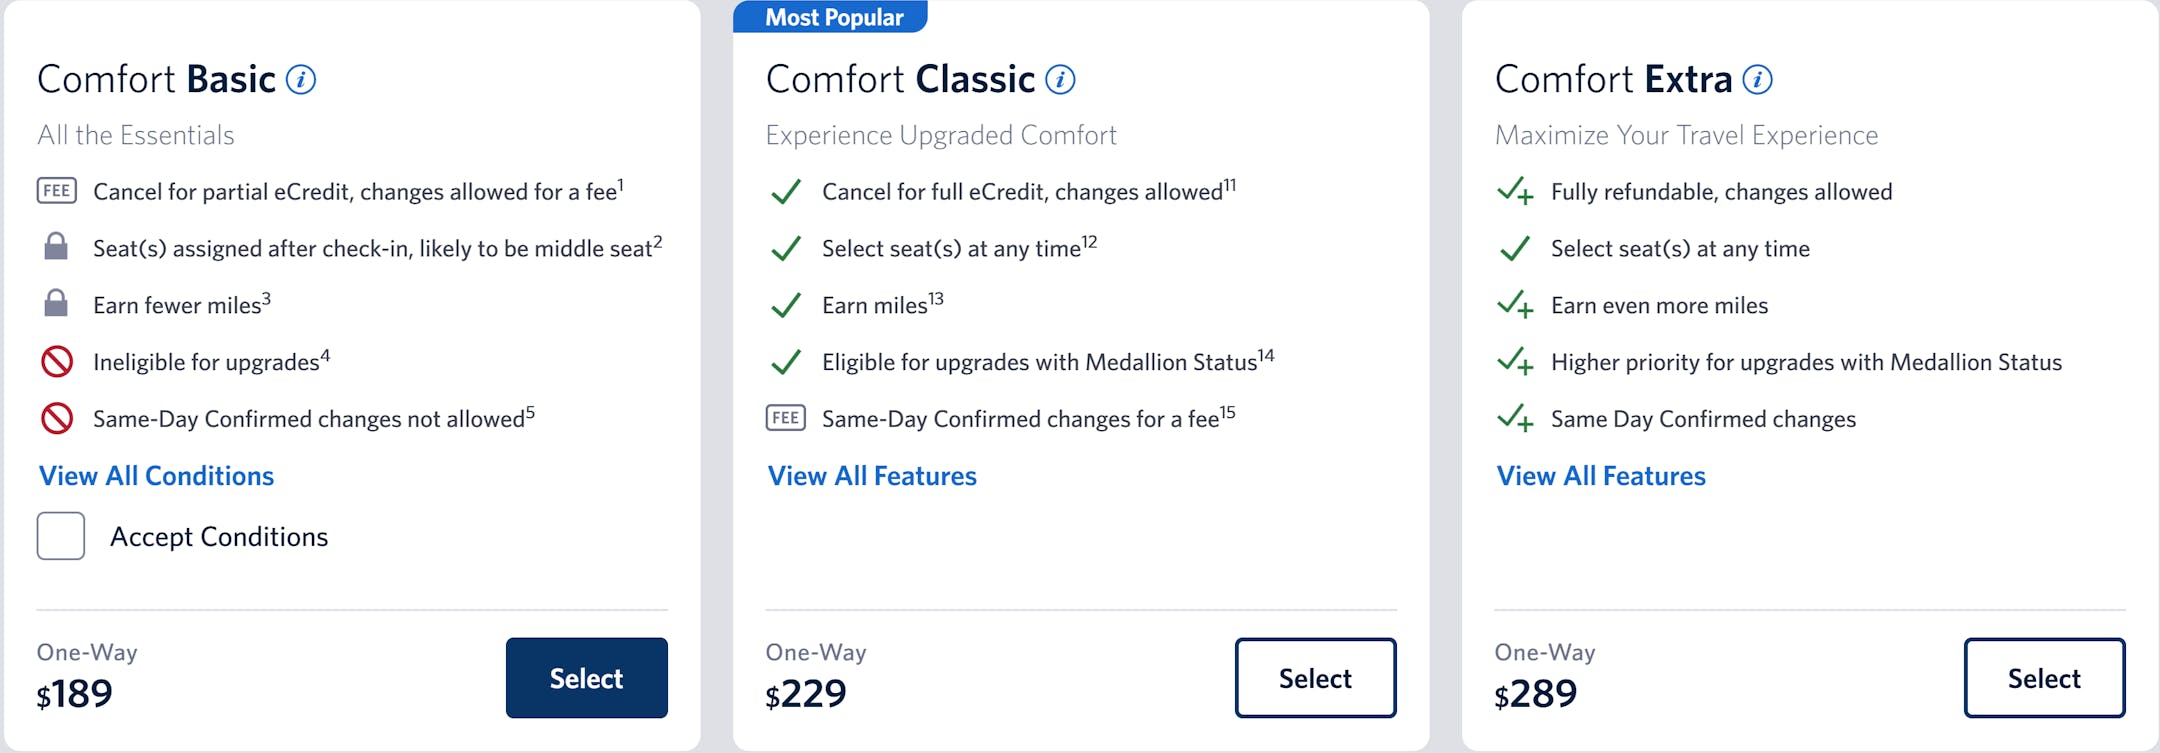Choose the $229 Comfort Classic fare
Image resolution: width=2160 pixels, height=753 pixels.
pyautogui.click(x=1315, y=678)
